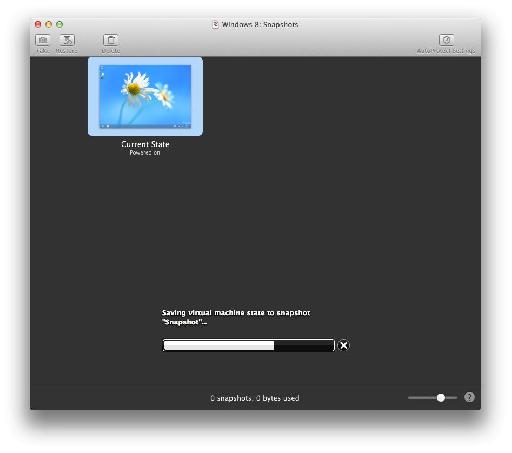
Task: Click the right end of thumbnail size slider
Action: (x=455, y=397)
